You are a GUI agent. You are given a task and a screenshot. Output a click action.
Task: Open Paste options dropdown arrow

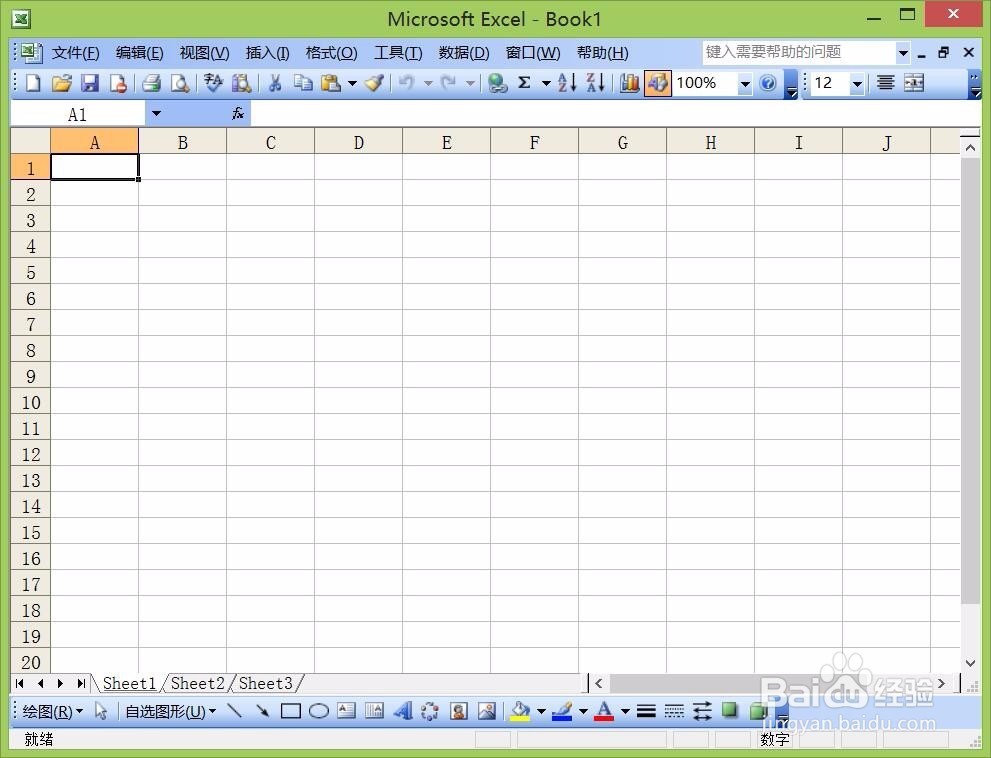click(x=352, y=83)
